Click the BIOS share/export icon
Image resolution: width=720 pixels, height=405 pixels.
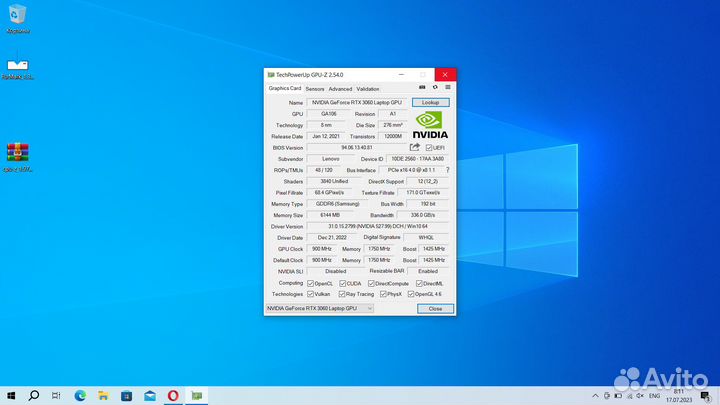pos(416,147)
